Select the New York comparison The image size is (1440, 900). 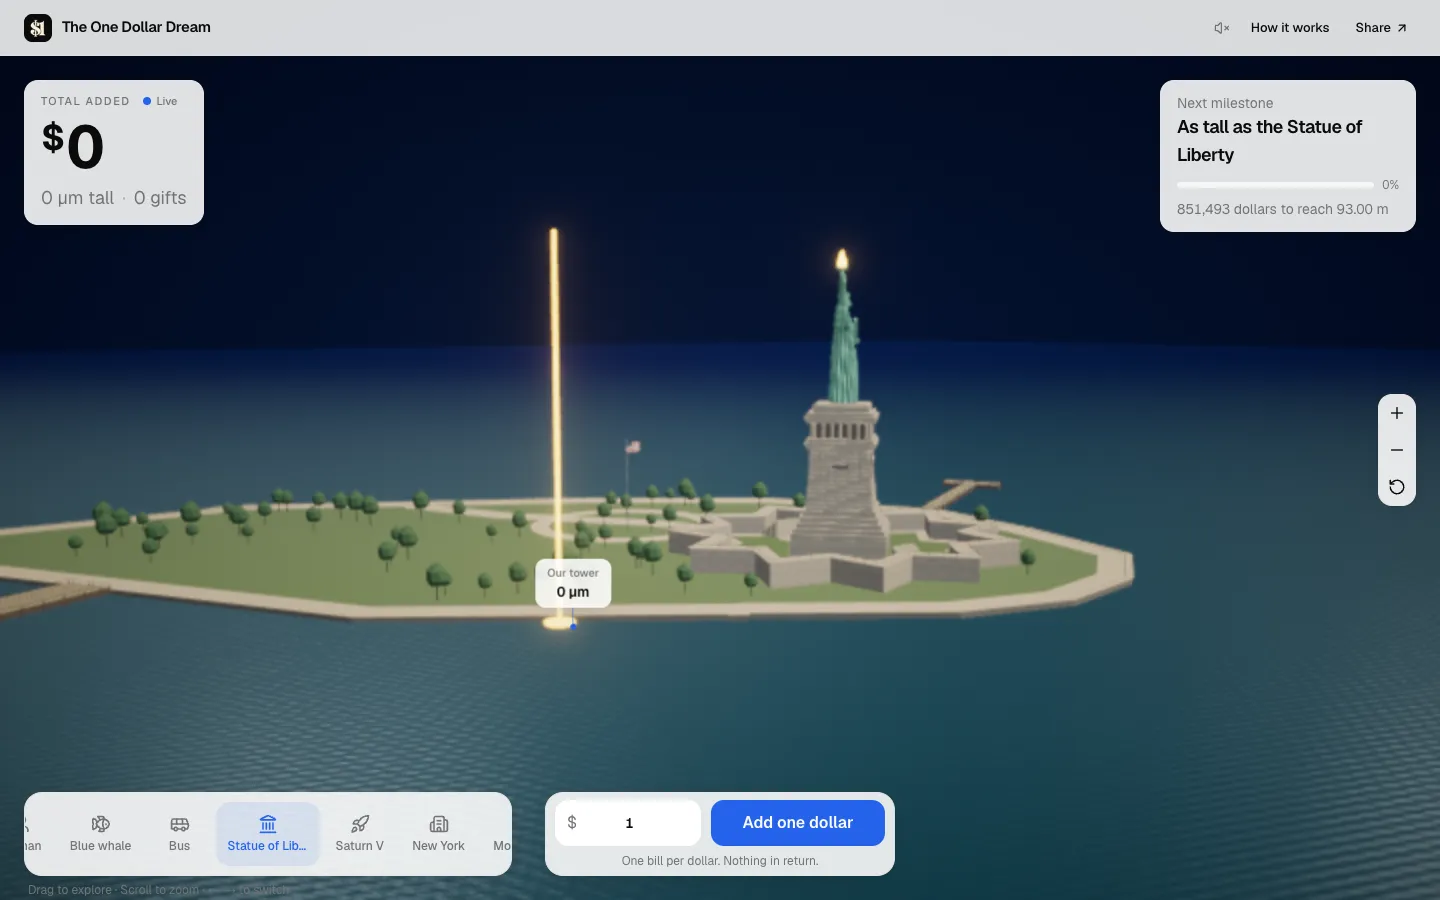[438, 833]
